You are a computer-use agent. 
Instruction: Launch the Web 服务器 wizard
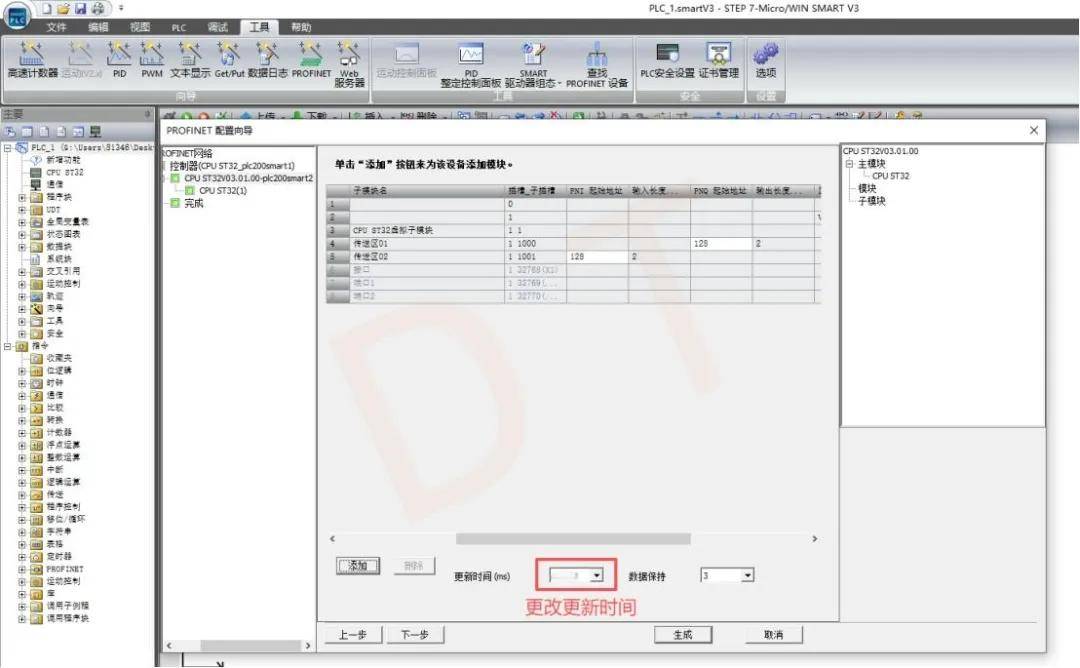pyautogui.click(x=349, y=64)
